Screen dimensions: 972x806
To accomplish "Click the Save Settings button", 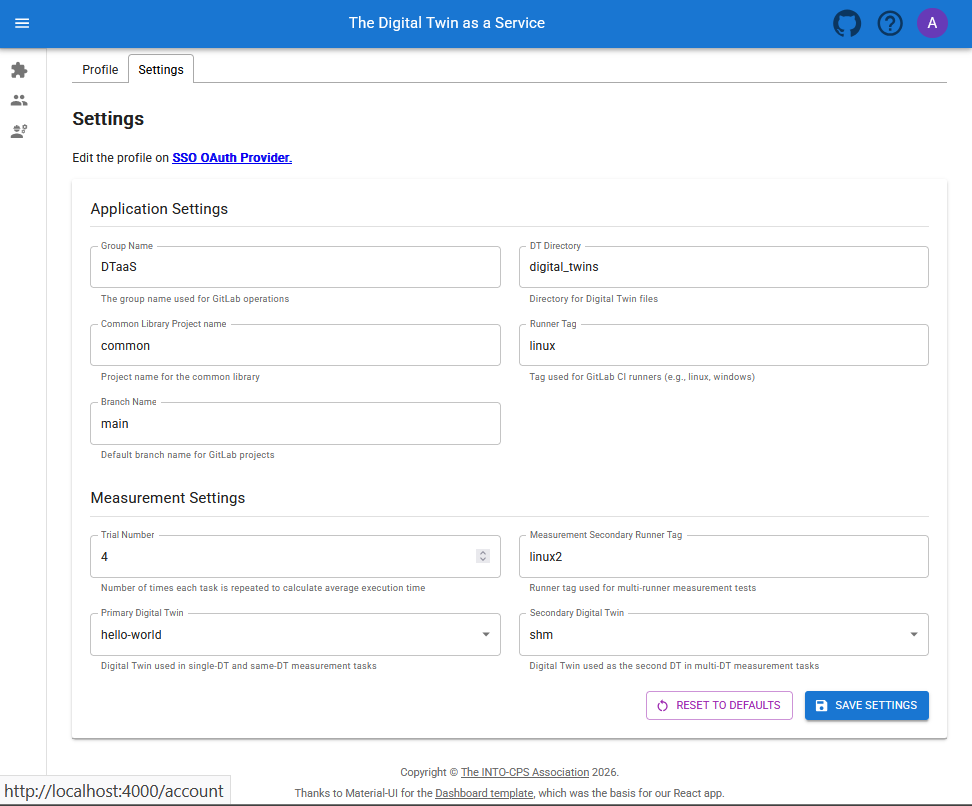I will [867, 706].
